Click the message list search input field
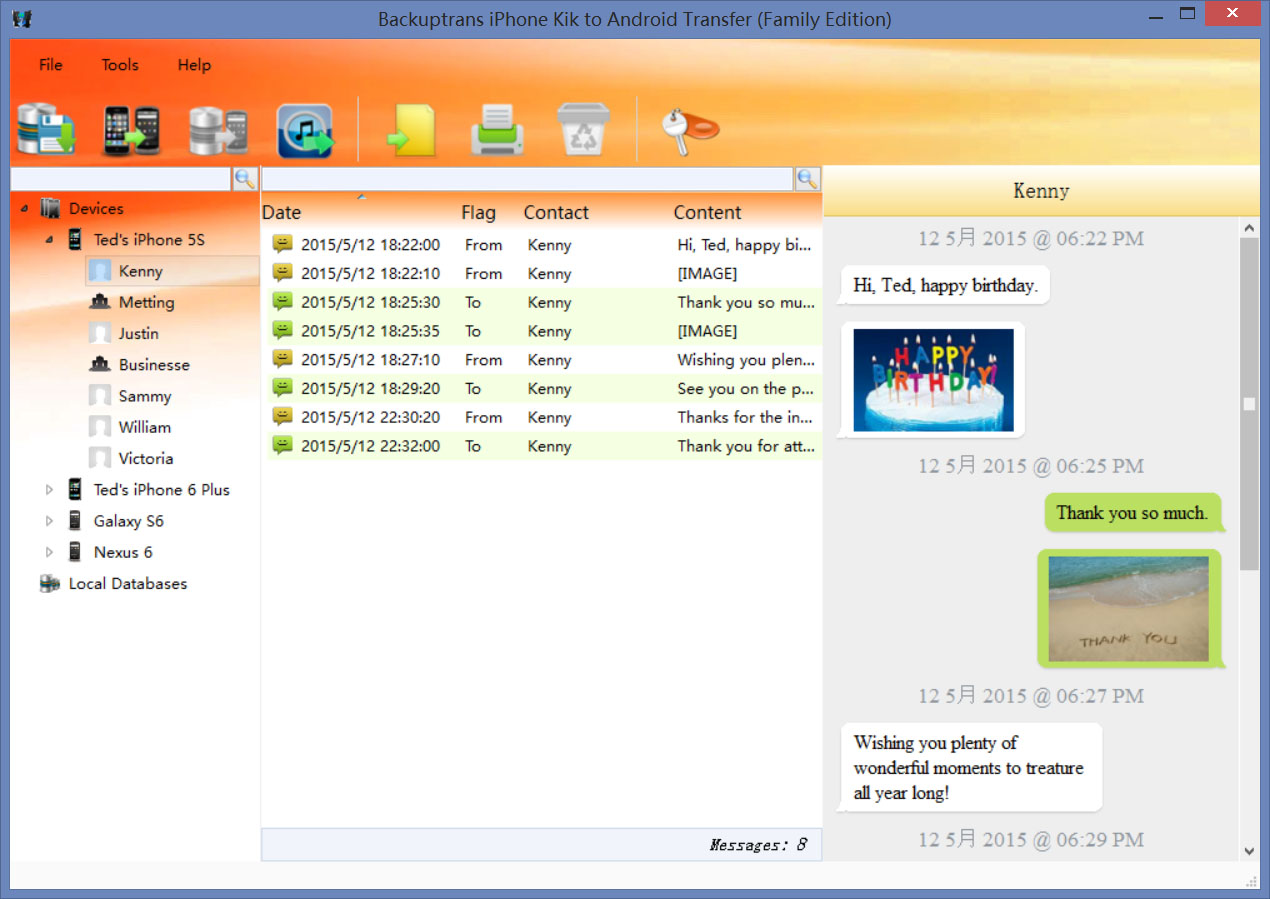The height and width of the screenshot is (899, 1270). pos(528,179)
